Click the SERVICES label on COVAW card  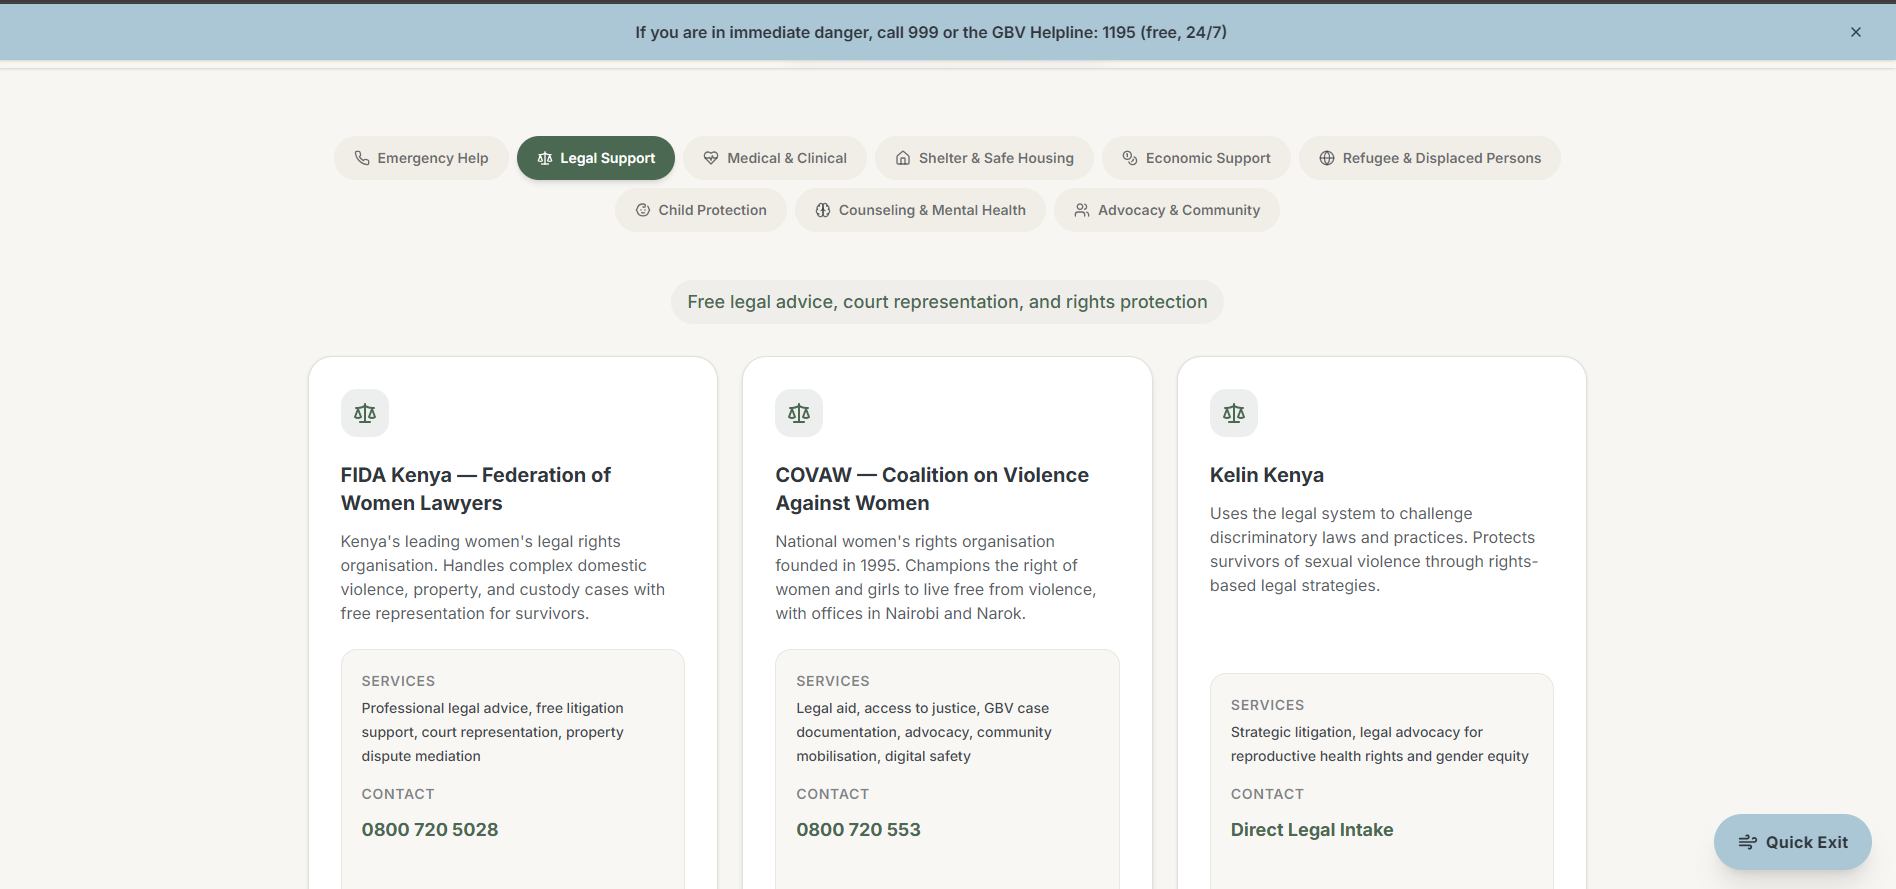[833, 681]
